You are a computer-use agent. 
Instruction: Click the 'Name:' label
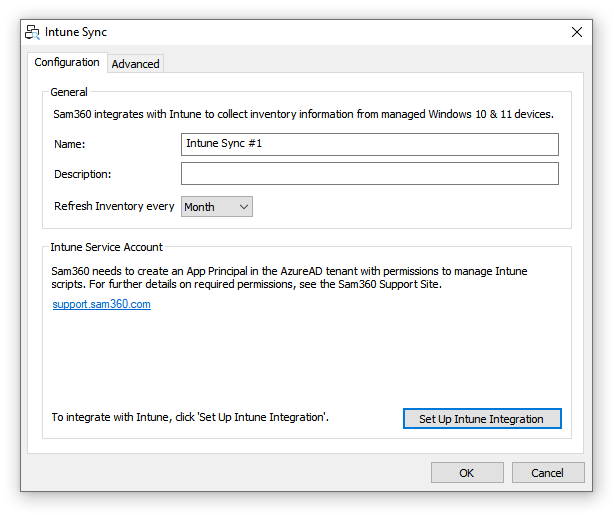coord(70,144)
